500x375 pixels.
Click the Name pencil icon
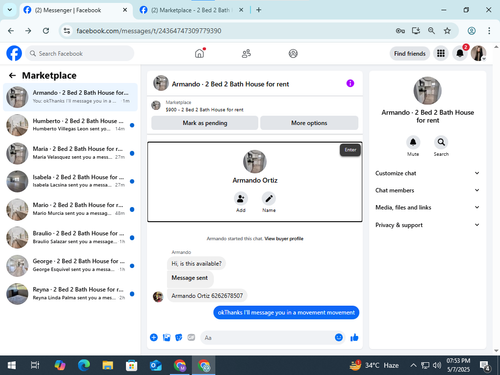(269, 199)
